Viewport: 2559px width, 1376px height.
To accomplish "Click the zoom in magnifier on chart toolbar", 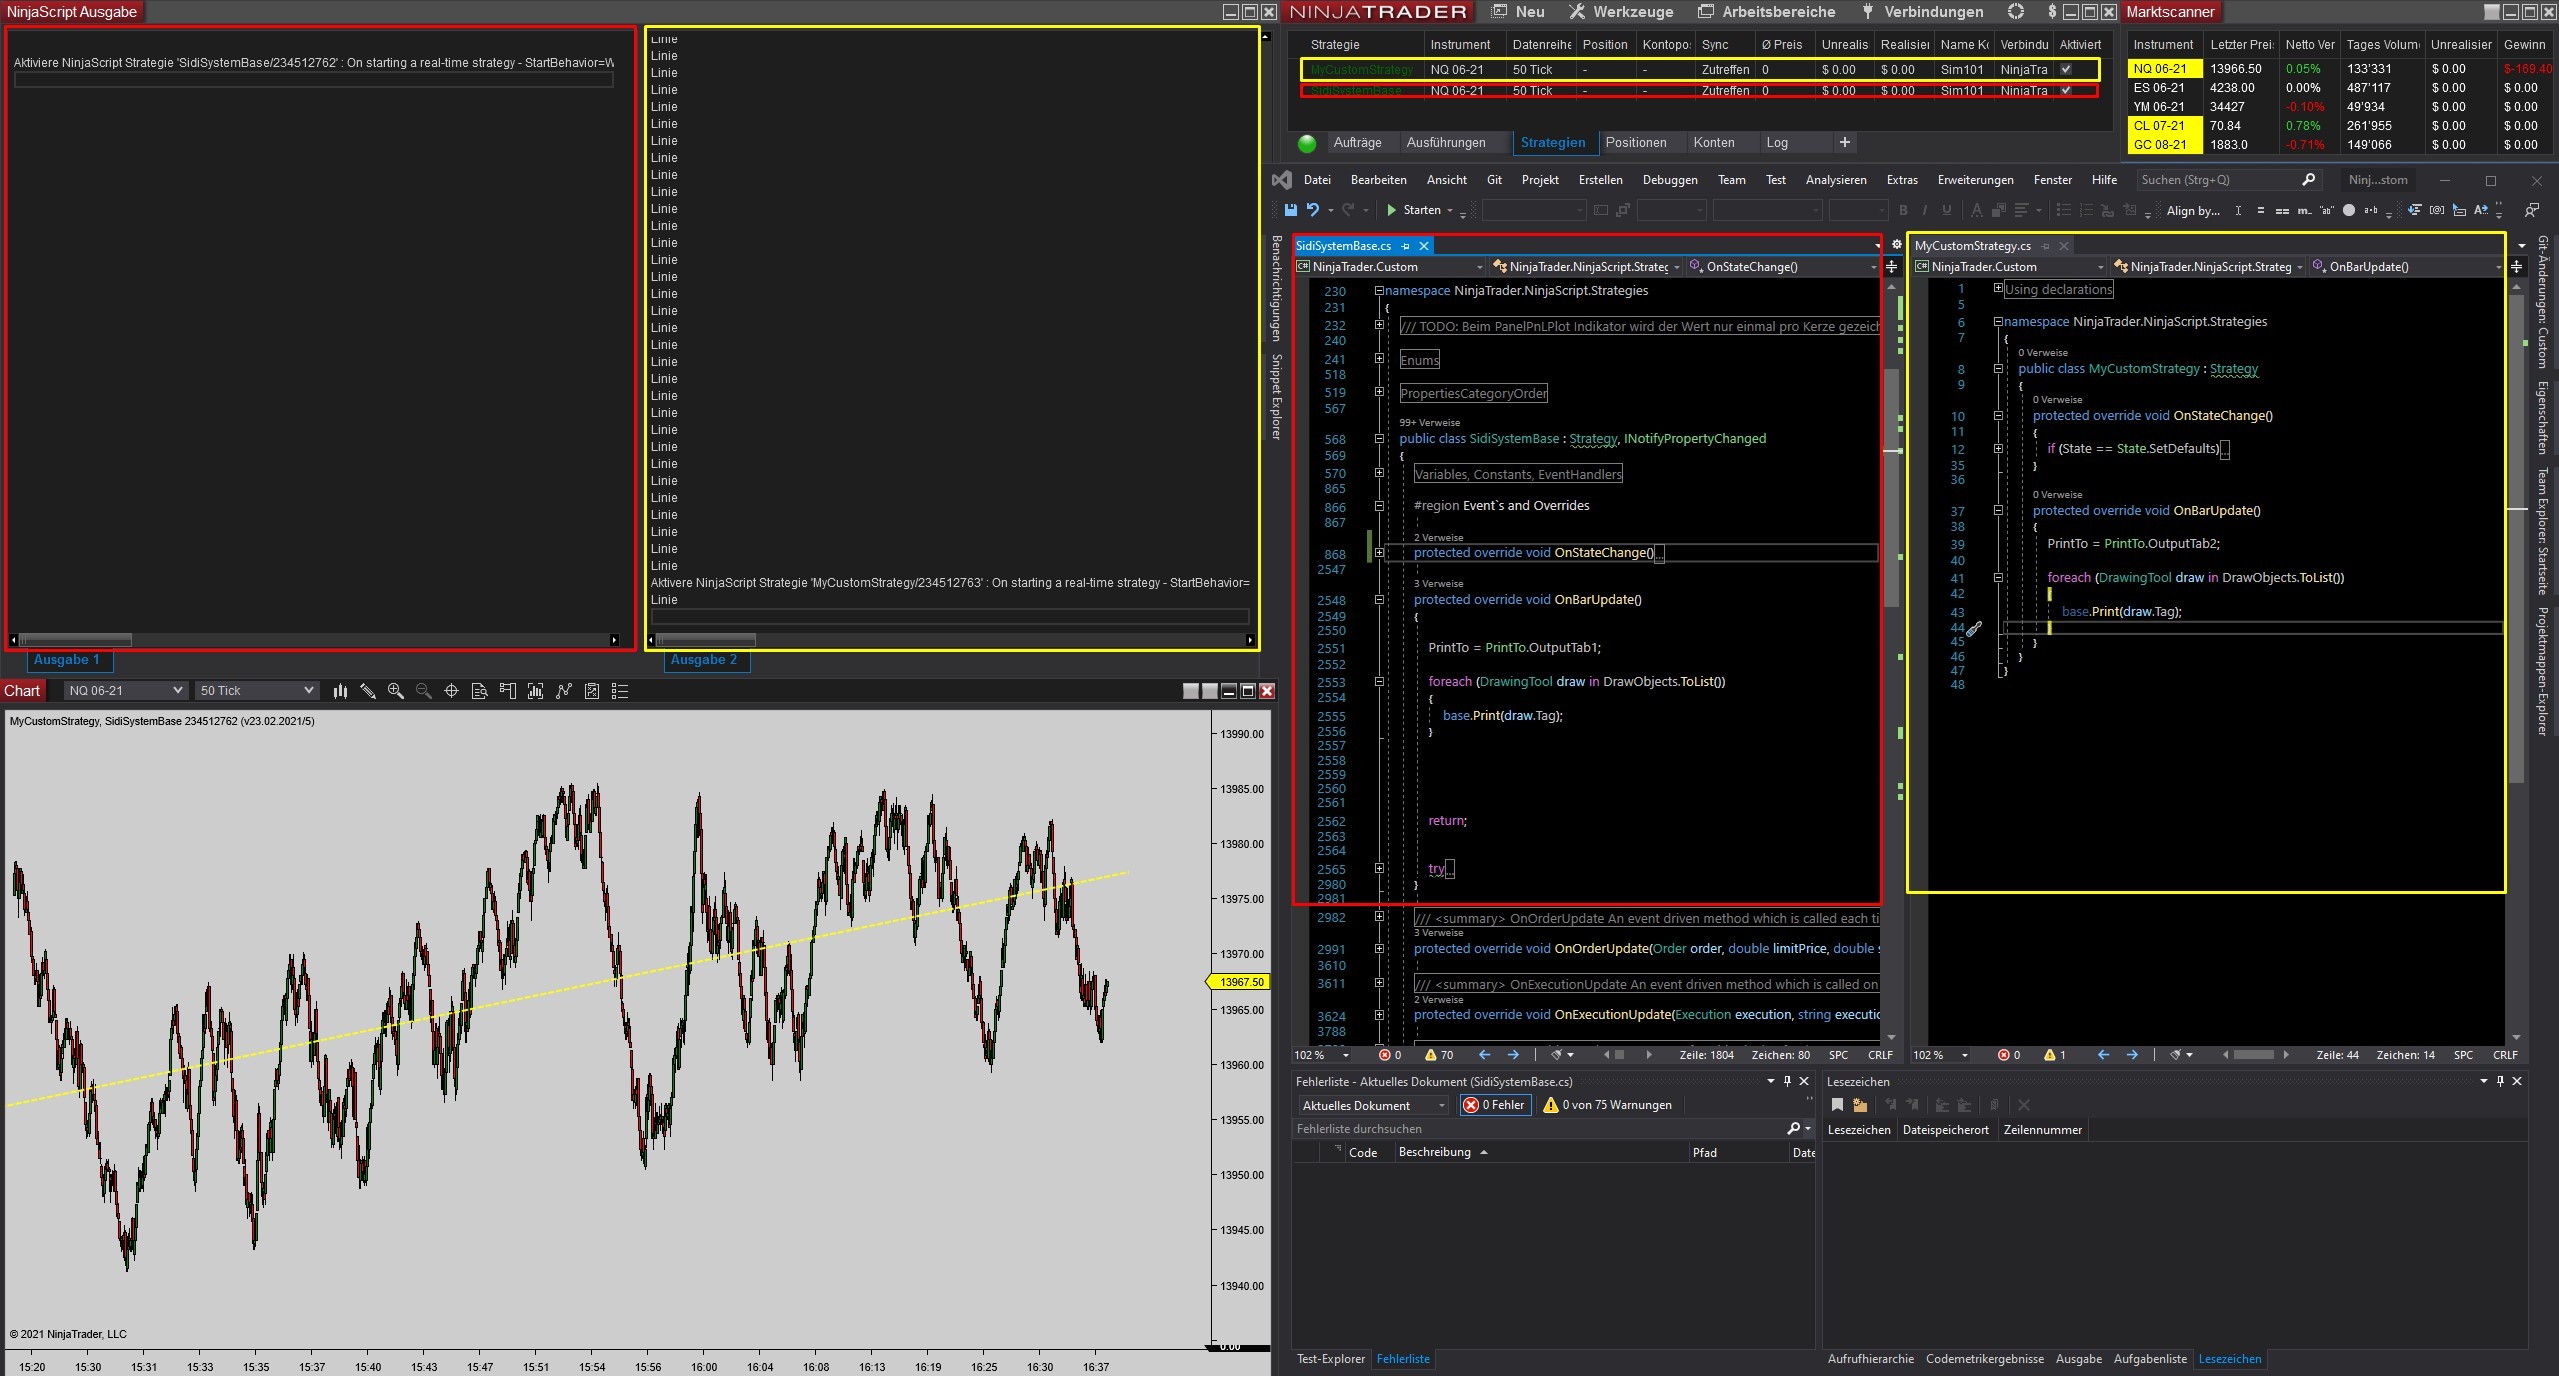I will click(x=396, y=691).
